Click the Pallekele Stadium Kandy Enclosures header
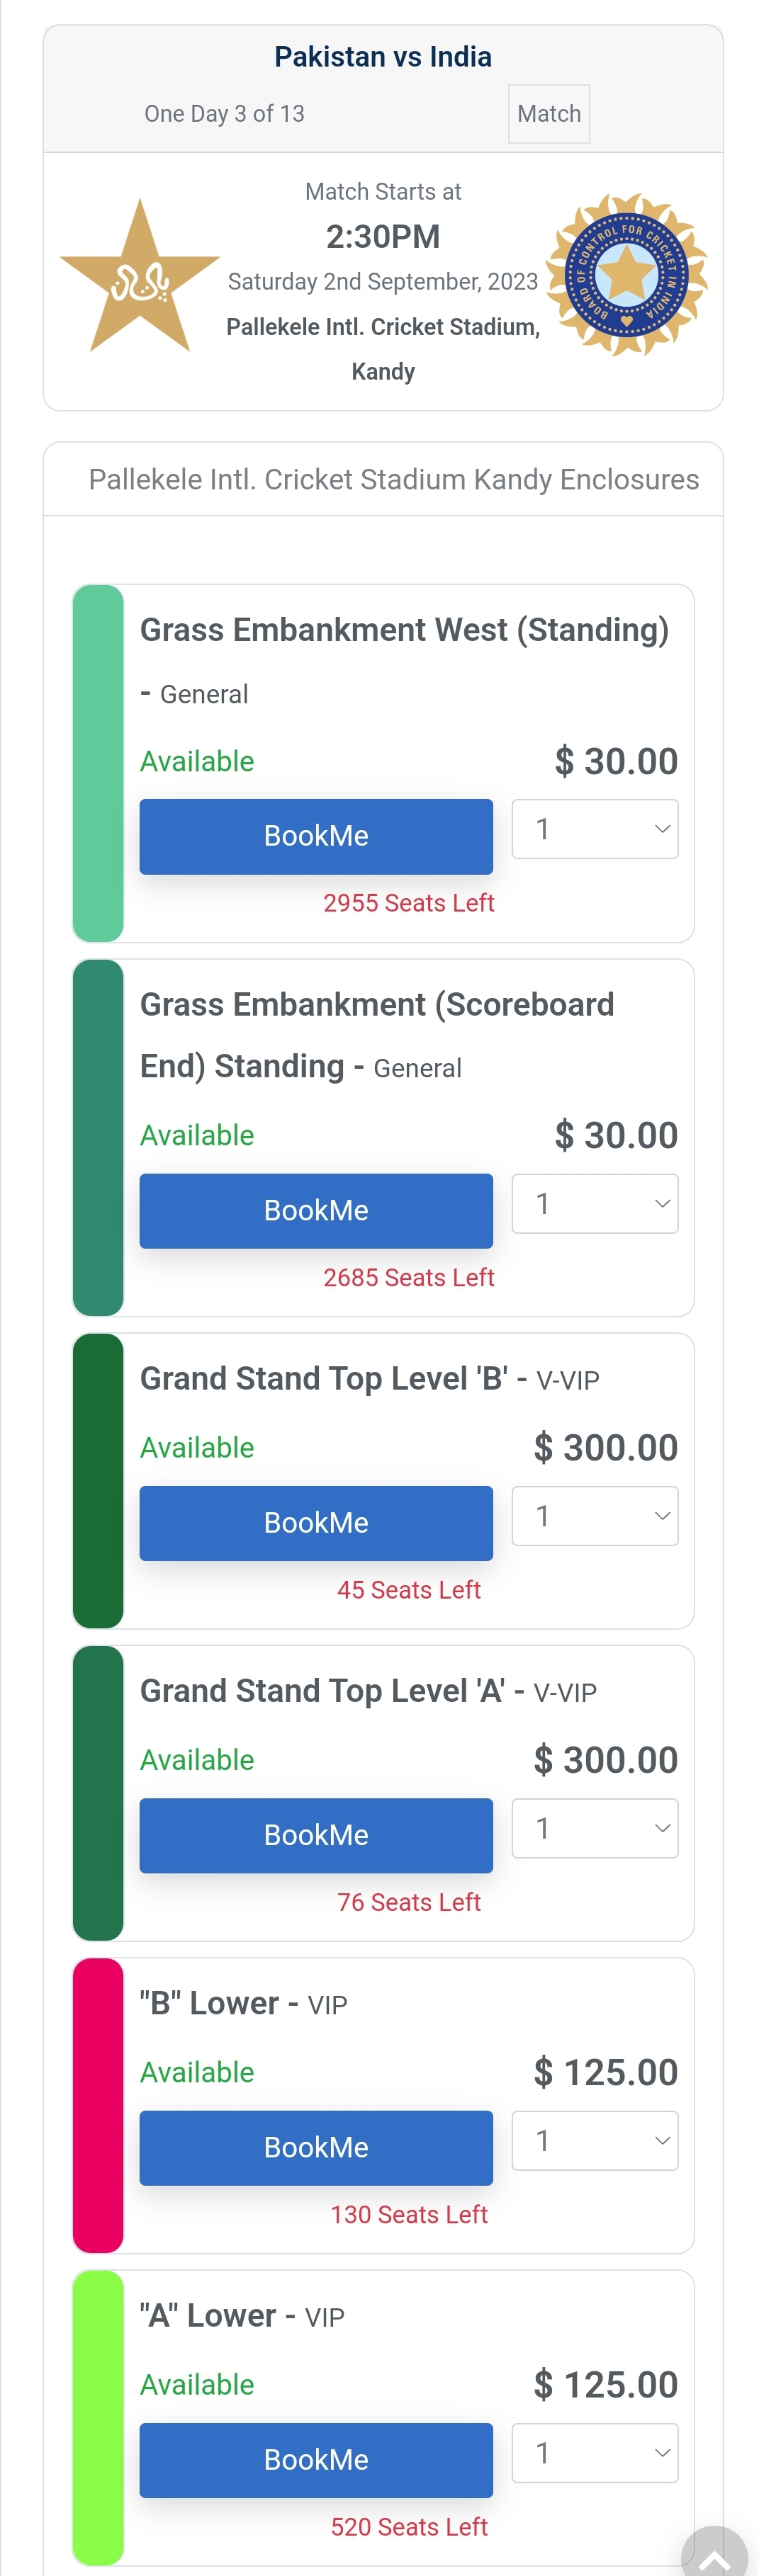This screenshot has width=759, height=2576. [393, 480]
